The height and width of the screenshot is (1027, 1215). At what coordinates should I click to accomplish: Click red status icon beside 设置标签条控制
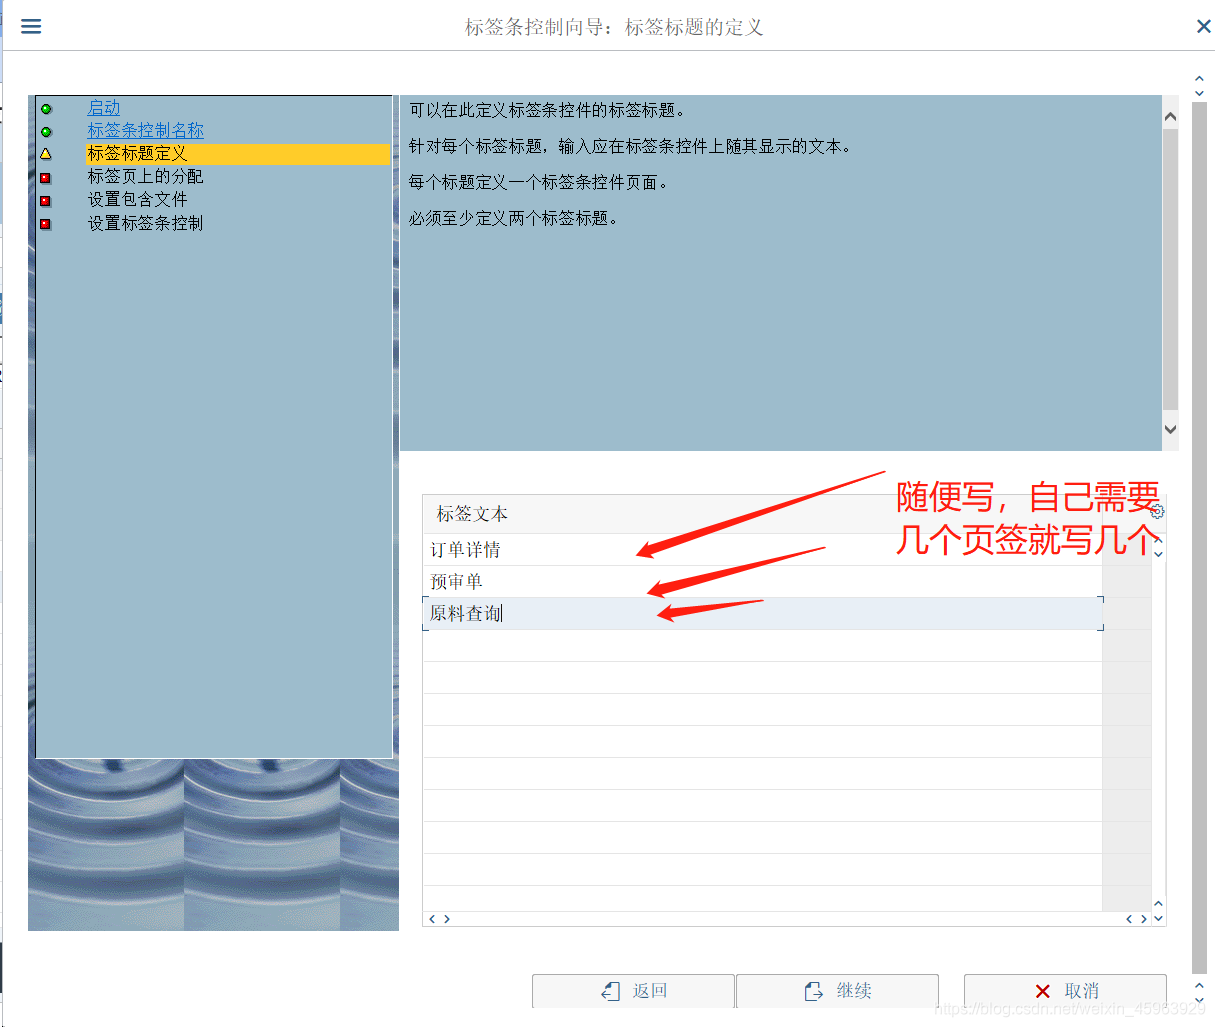(45, 224)
